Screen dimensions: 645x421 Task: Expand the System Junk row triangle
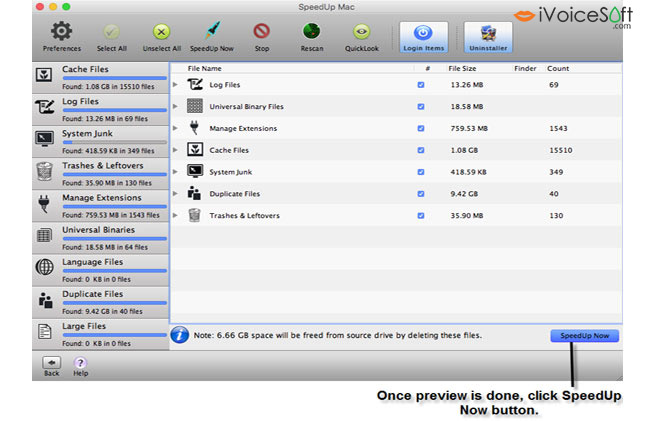(175, 172)
